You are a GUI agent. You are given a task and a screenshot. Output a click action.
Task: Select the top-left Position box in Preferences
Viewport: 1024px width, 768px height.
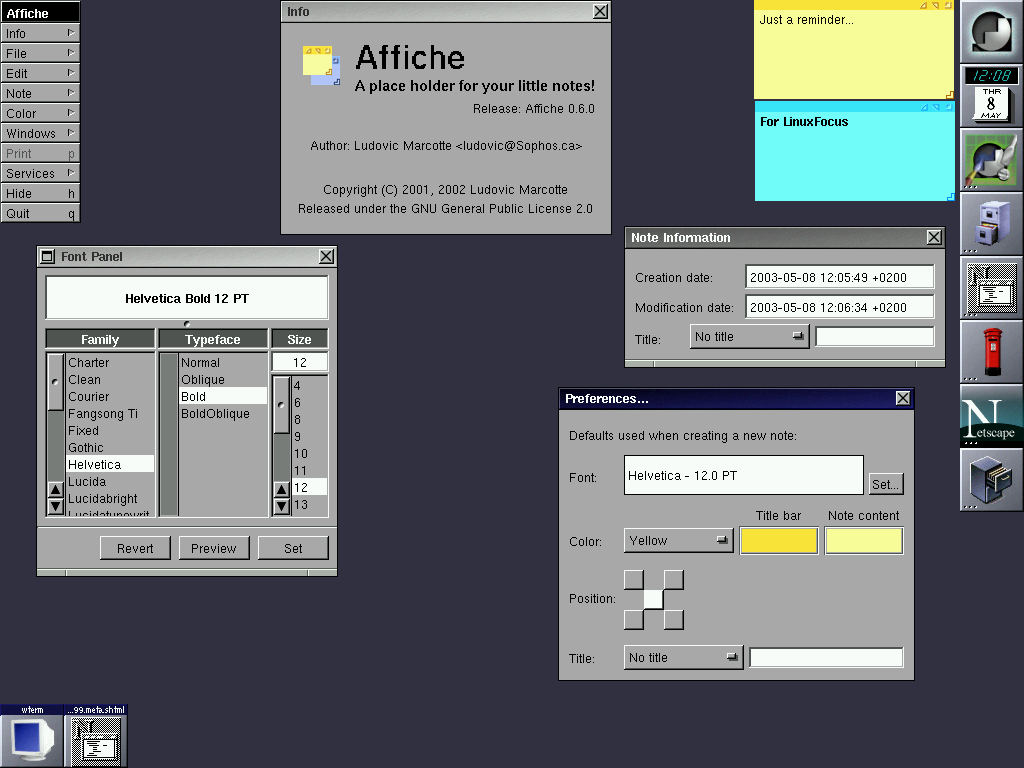pyautogui.click(x=634, y=579)
